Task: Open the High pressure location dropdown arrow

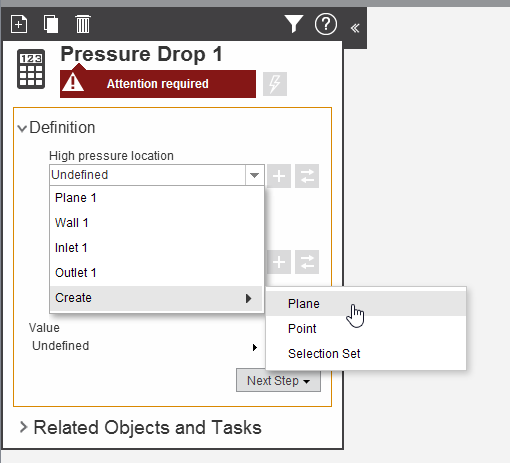Action: 255,175
